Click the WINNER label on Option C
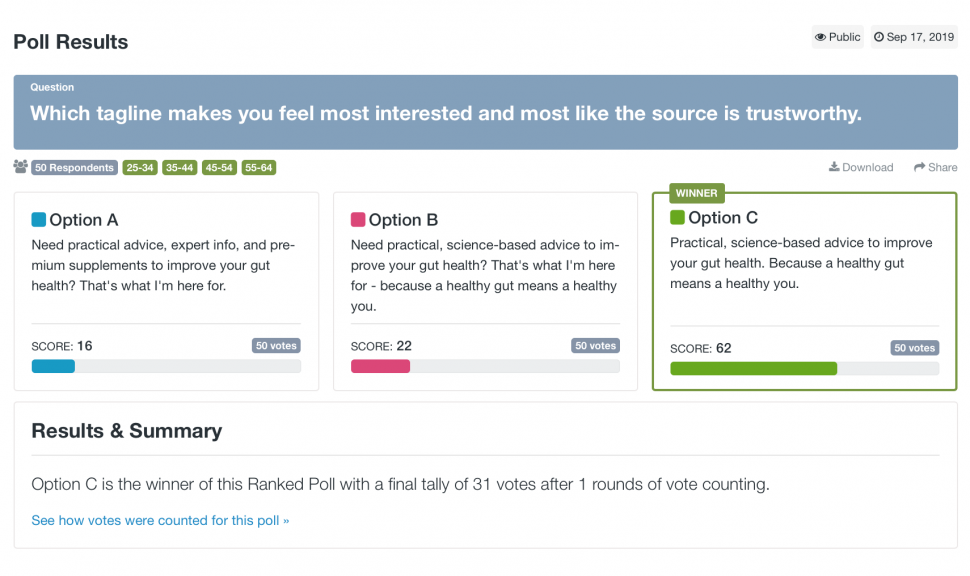This screenshot has width=970, height=576. tap(696, 193)
